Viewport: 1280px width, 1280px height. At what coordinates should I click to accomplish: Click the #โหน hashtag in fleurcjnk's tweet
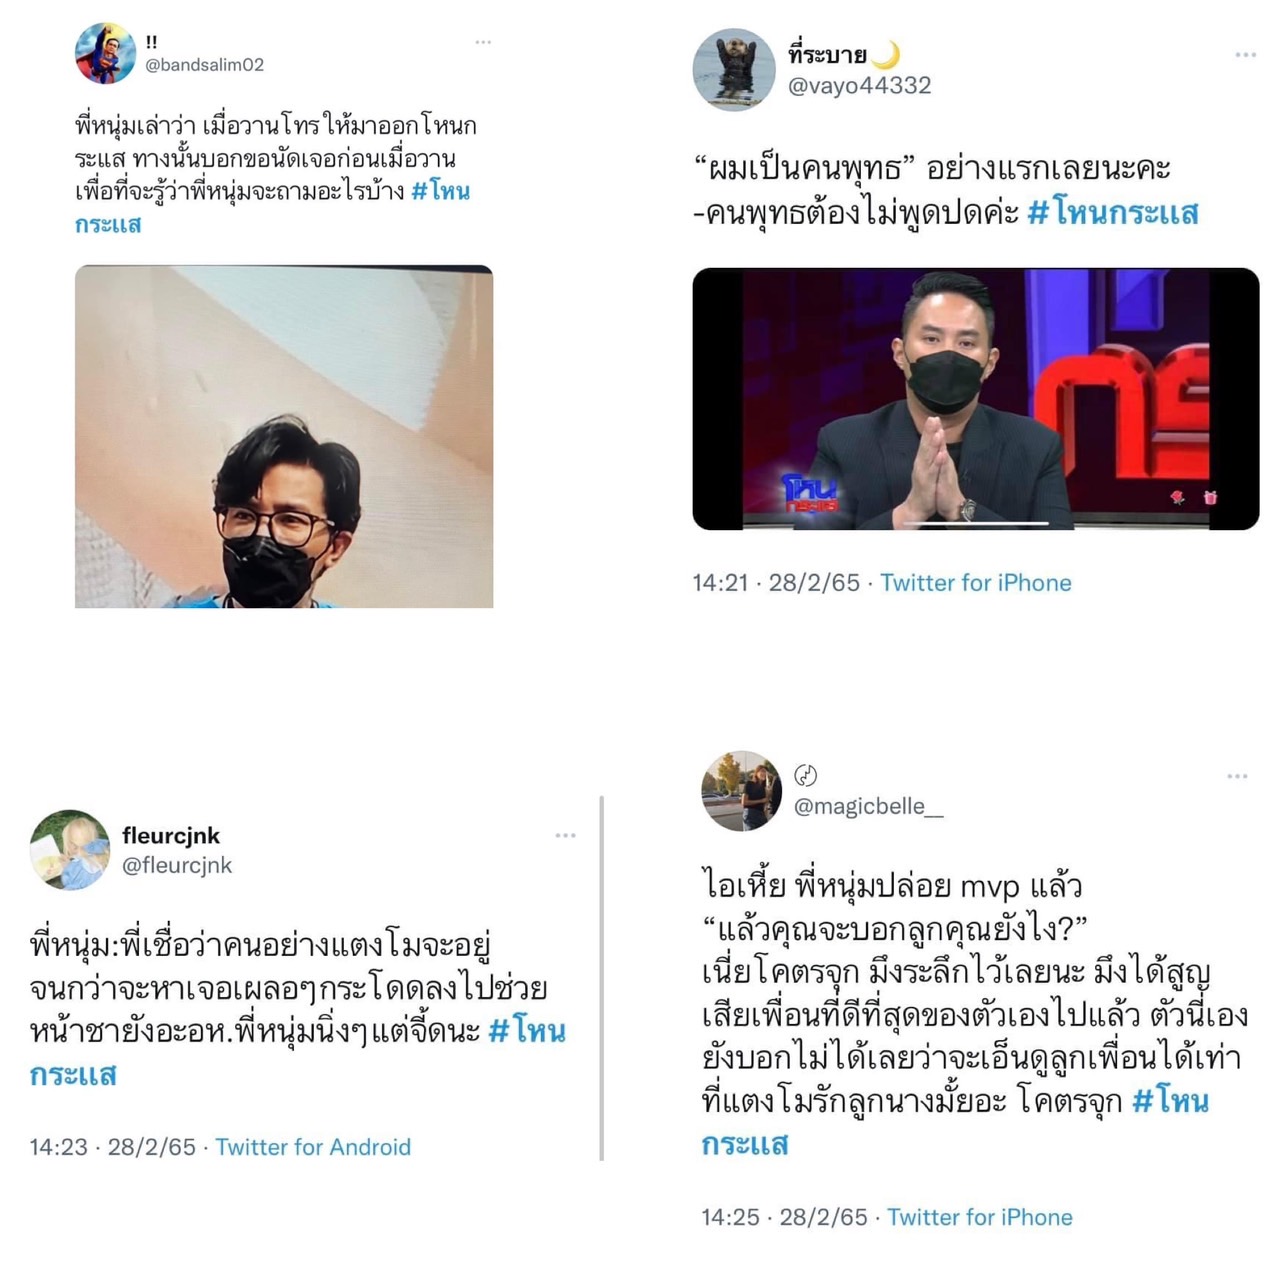tap(527, 1030)
